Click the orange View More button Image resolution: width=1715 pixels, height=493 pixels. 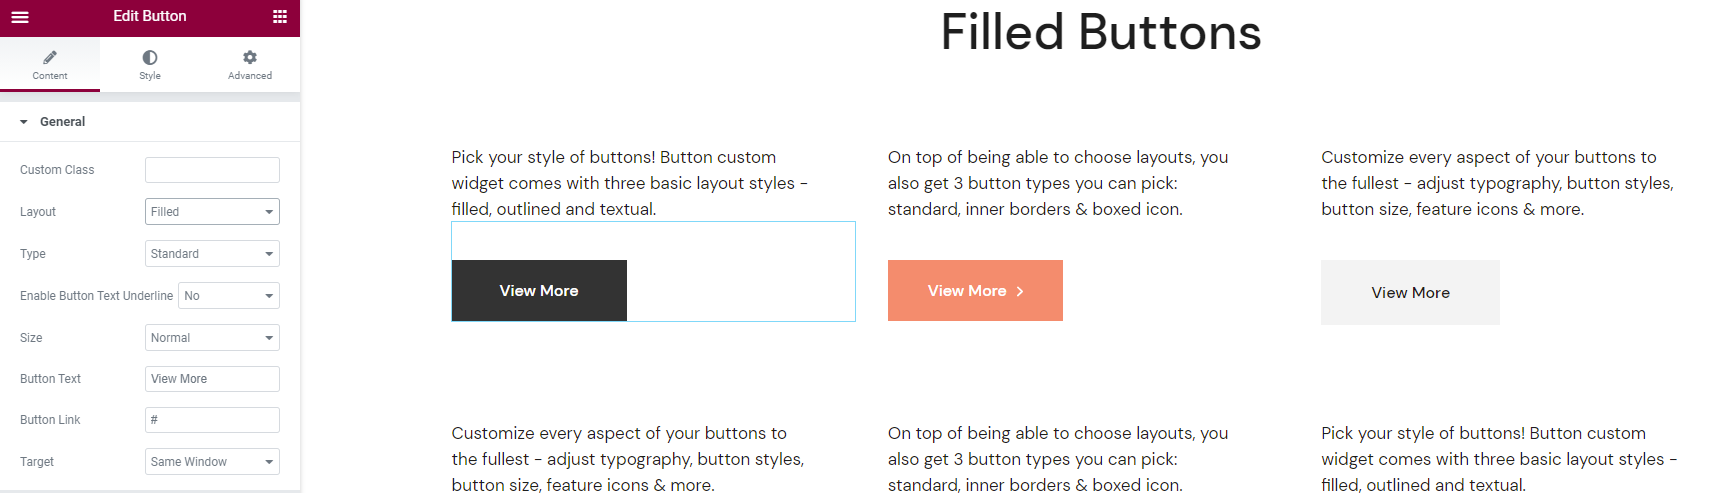[x=966, y=291]
